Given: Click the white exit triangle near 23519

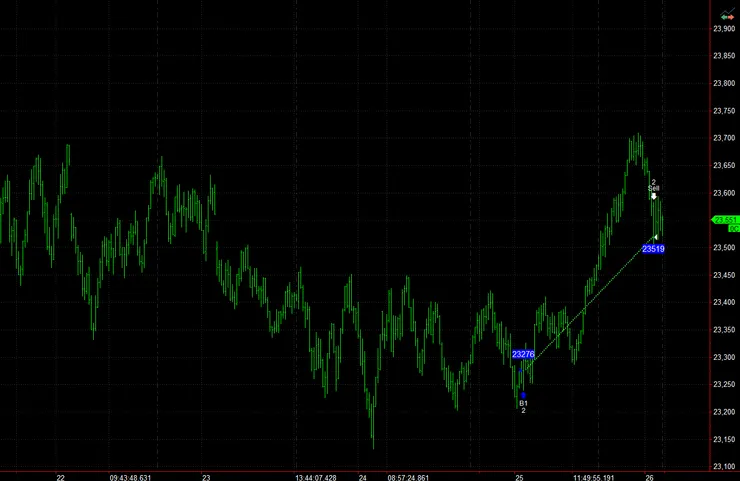Looking at the screenshot, I should coord(656,237).
